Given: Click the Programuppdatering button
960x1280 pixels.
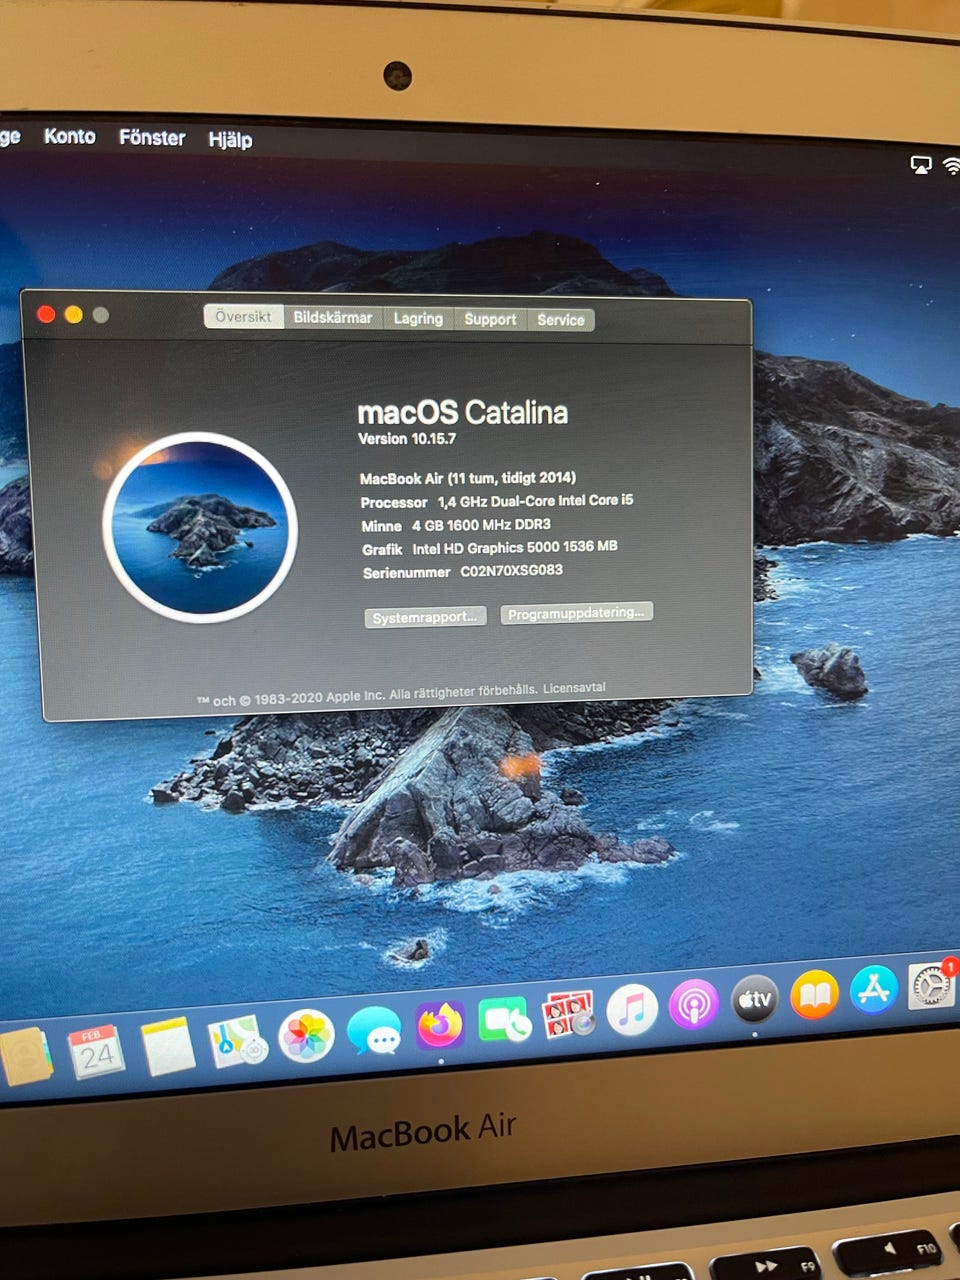Looking at the screenshot, I should coord(576,613).
